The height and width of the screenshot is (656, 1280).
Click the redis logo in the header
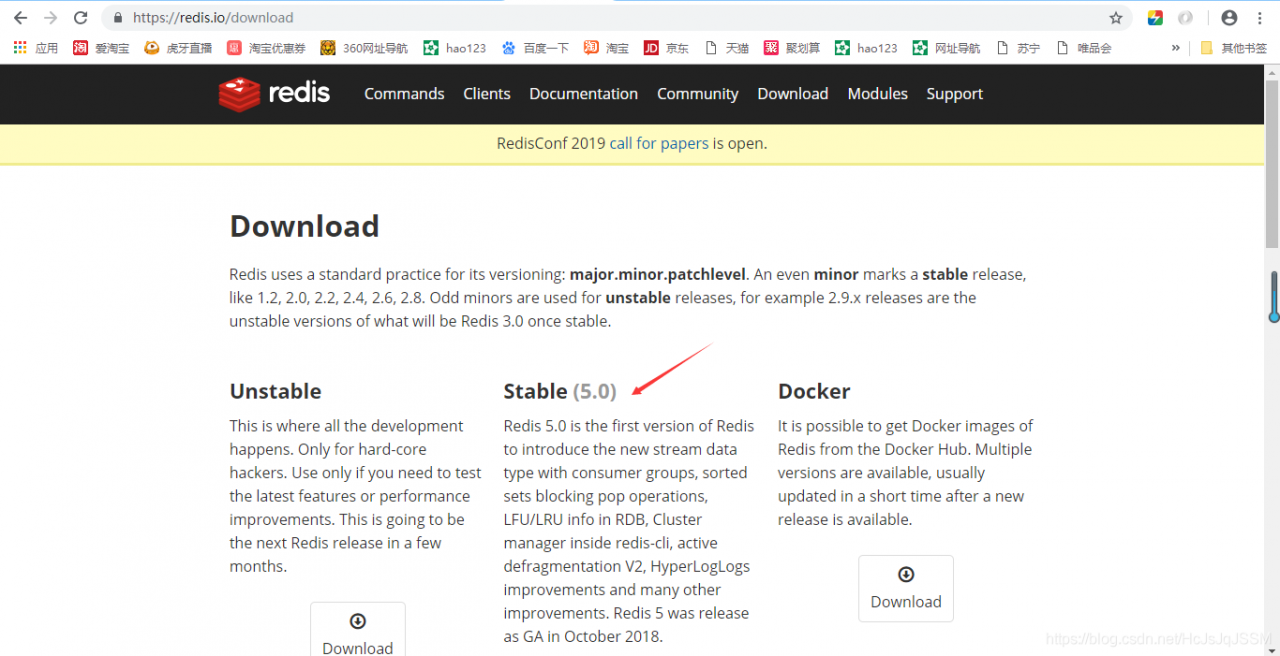(274, 94)
